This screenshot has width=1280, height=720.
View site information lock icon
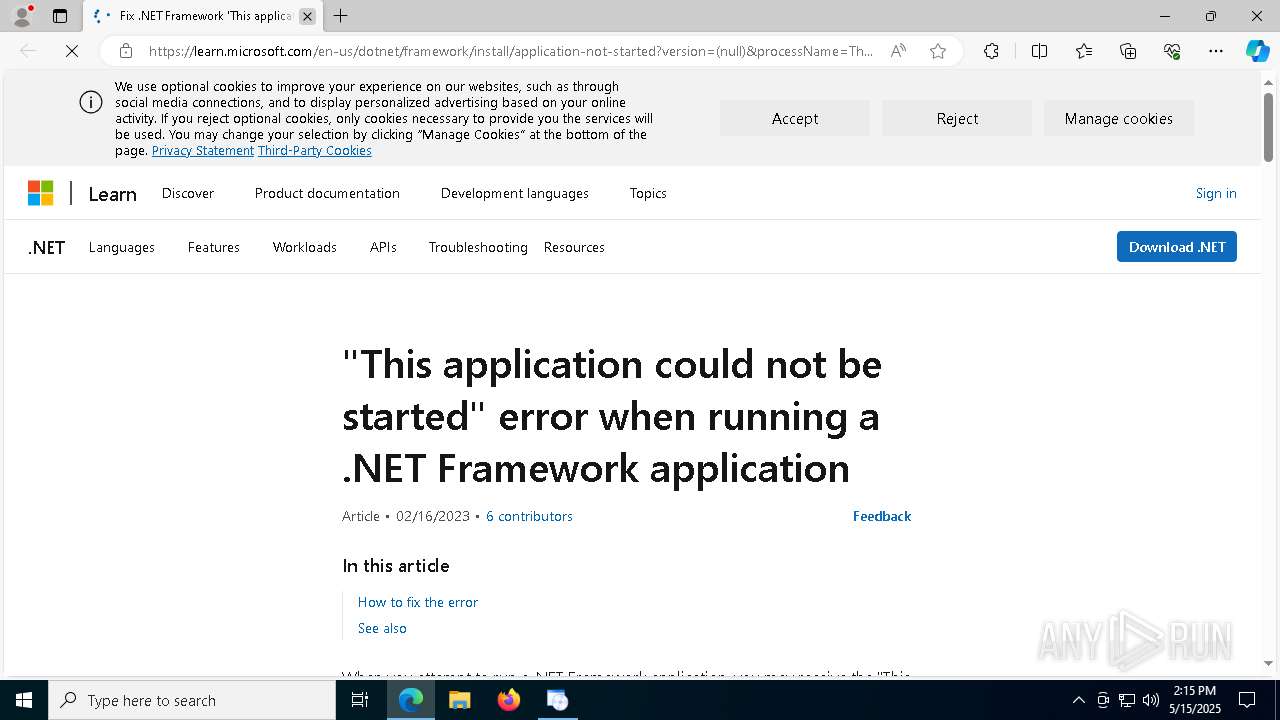click(x=125, y=51)
